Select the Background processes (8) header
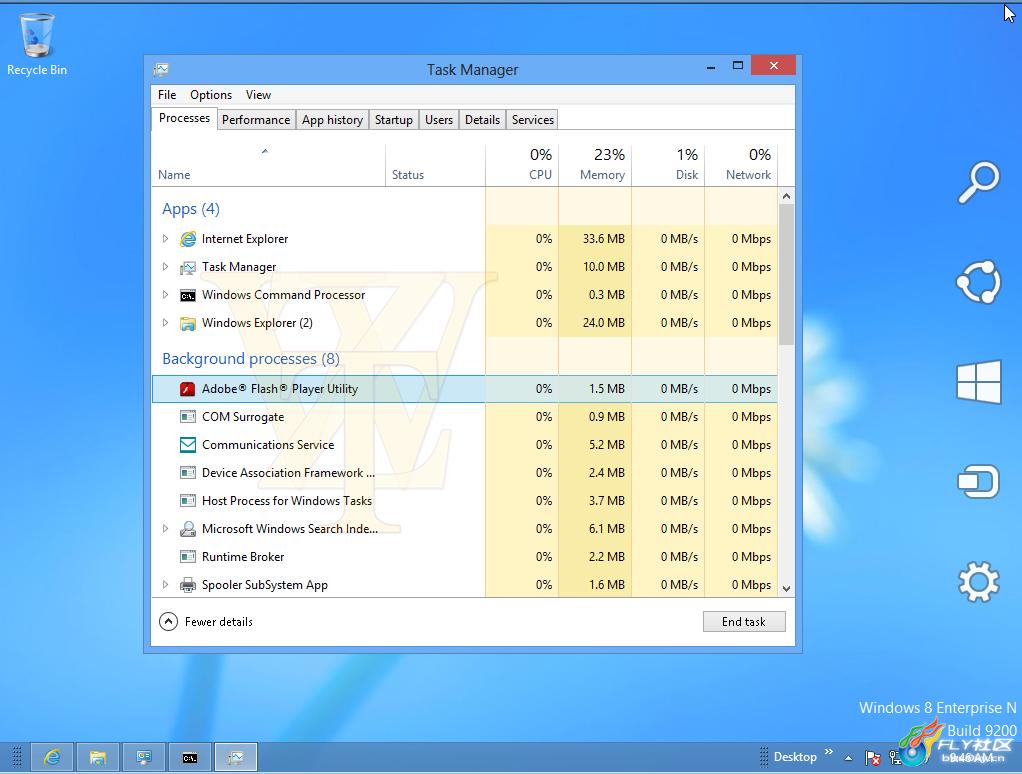Viewport: 1022px width, 774px height. (251, 359)
